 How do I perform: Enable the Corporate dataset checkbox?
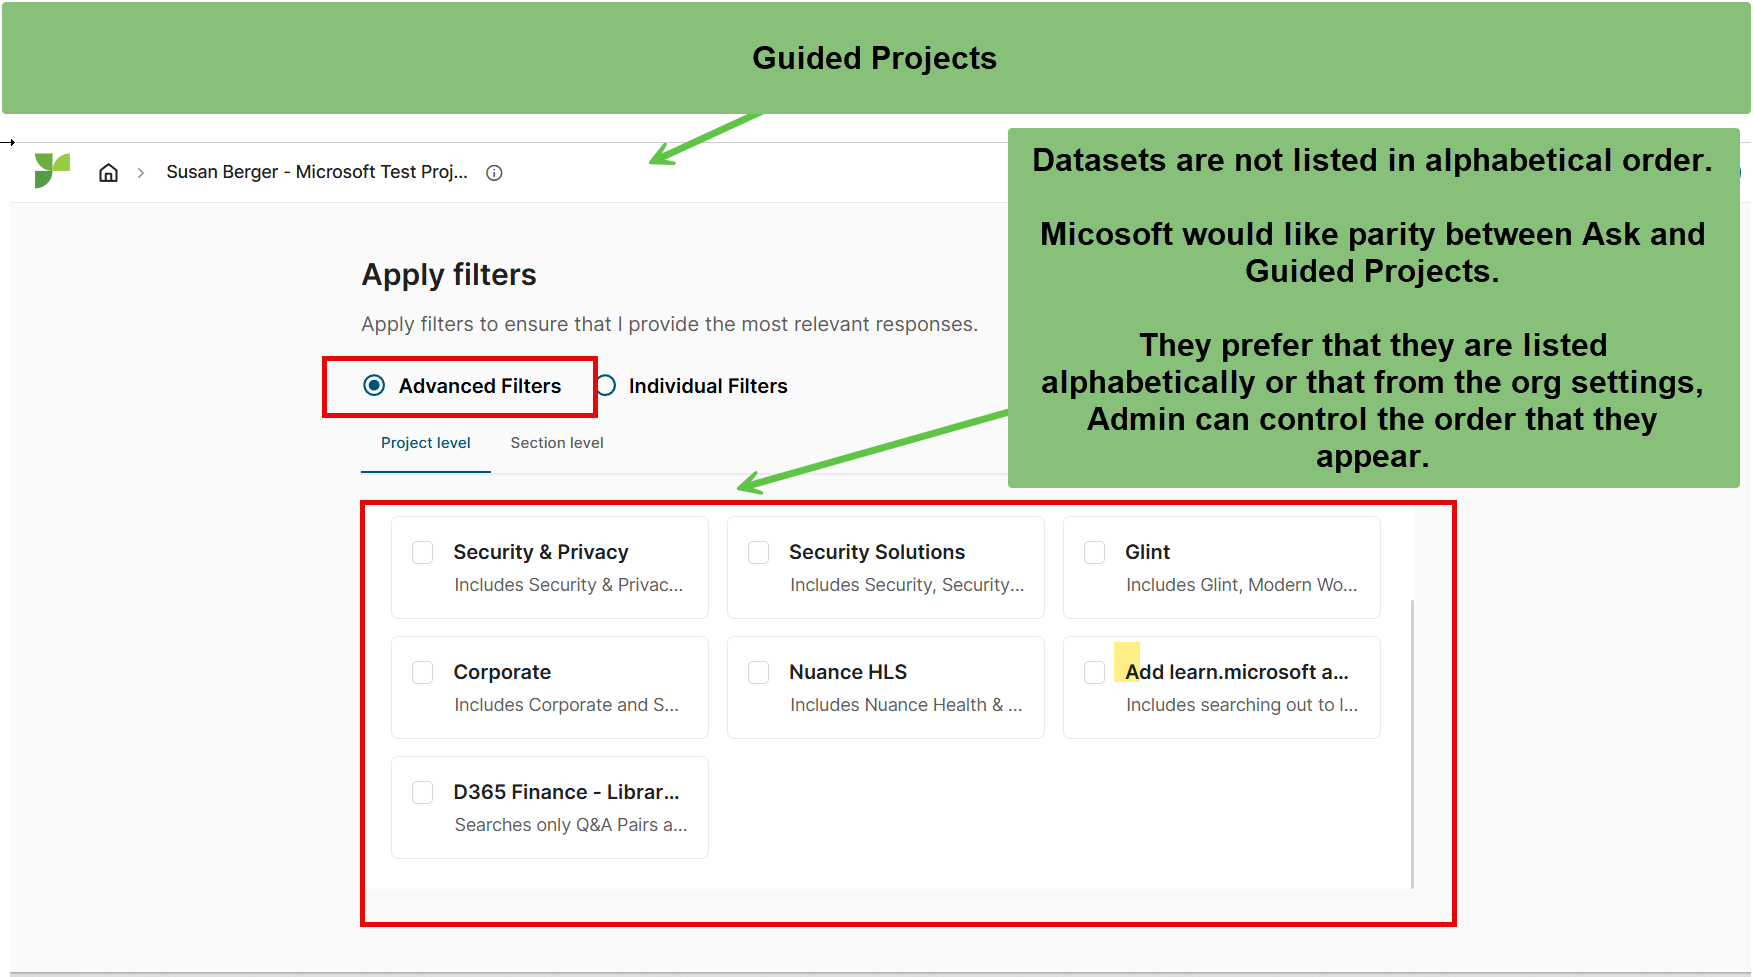423,672
